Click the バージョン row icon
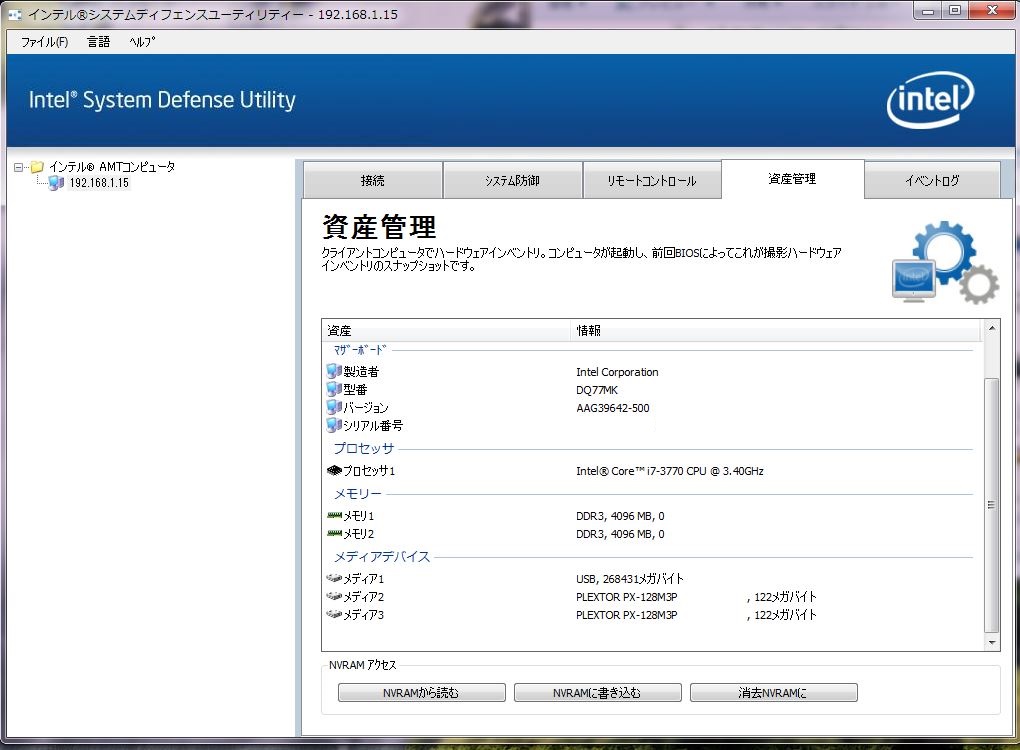 [334, 407]
